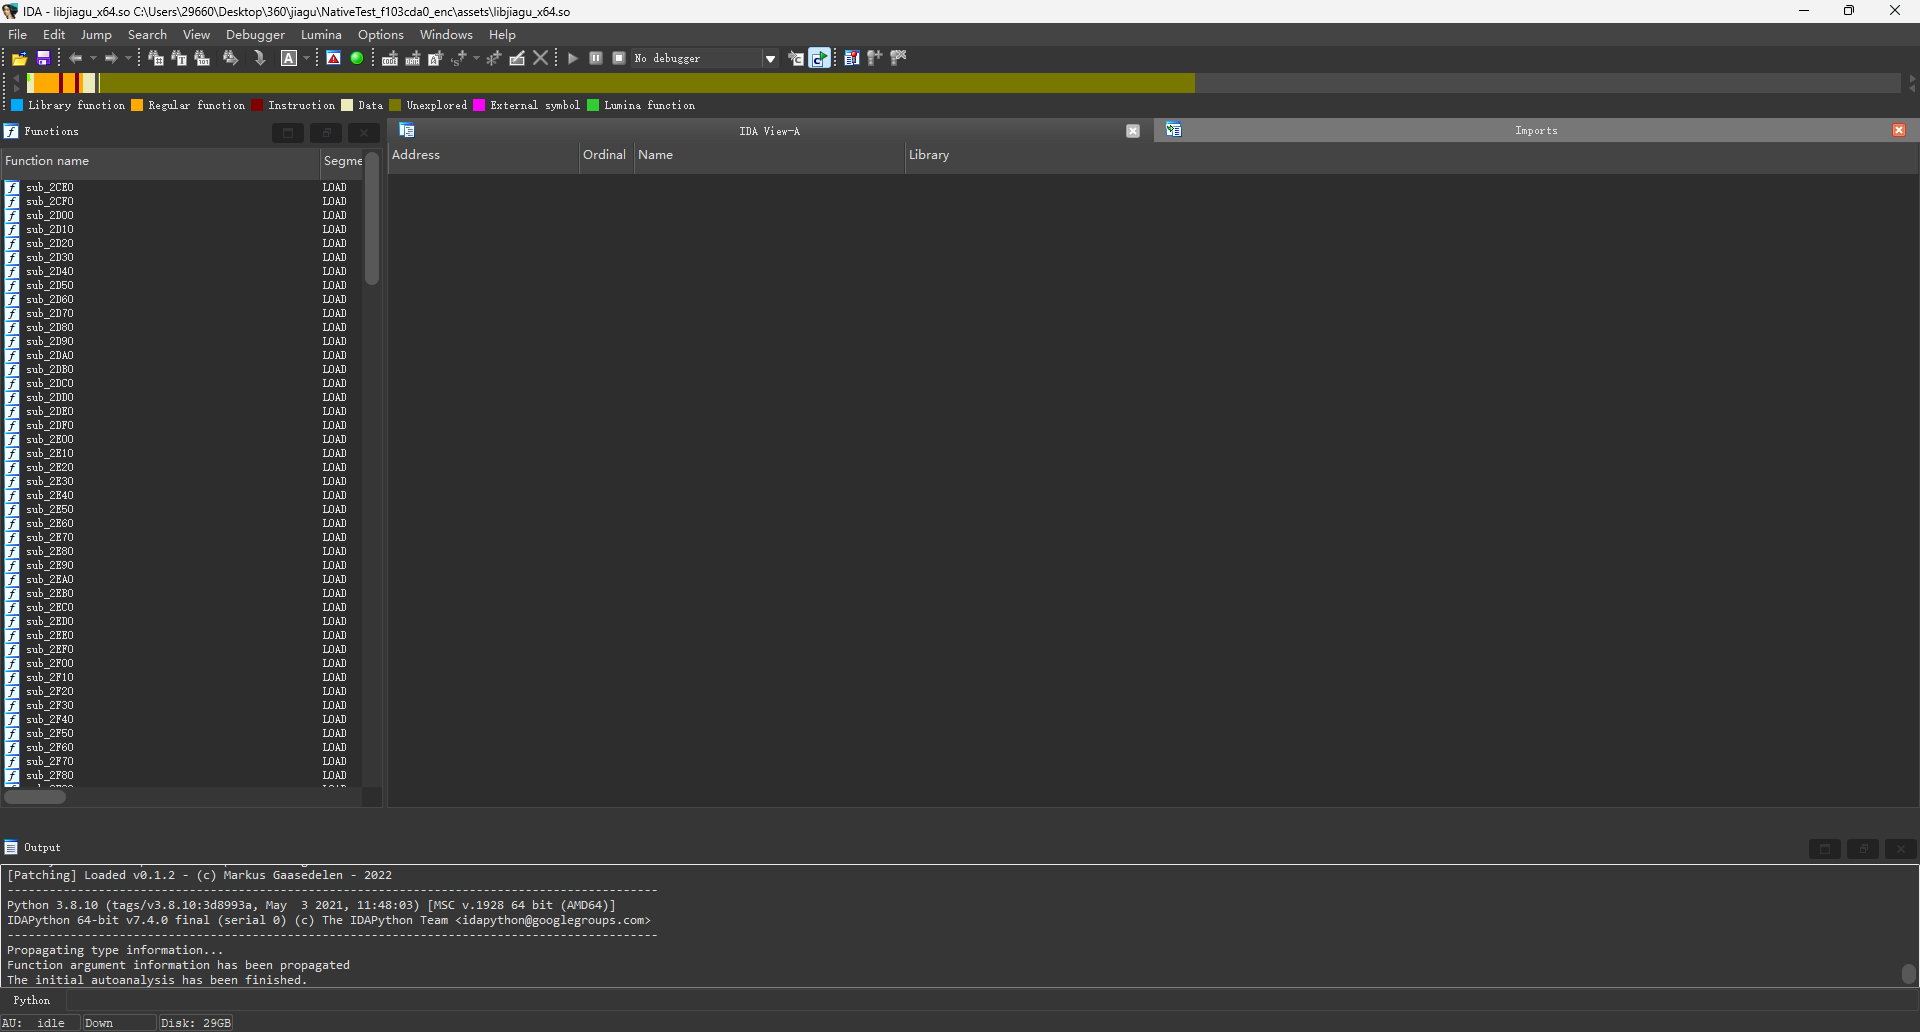Sort by the Address column header

pos(484,155)
